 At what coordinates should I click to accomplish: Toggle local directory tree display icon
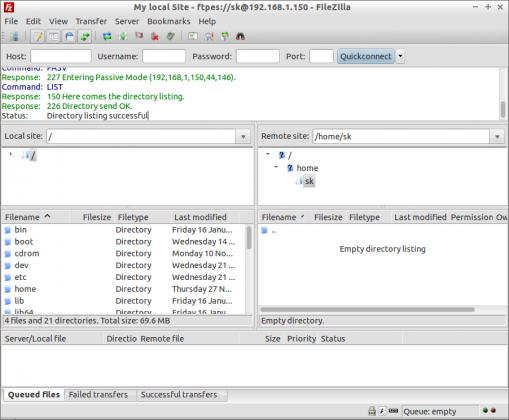click(53, 36)
